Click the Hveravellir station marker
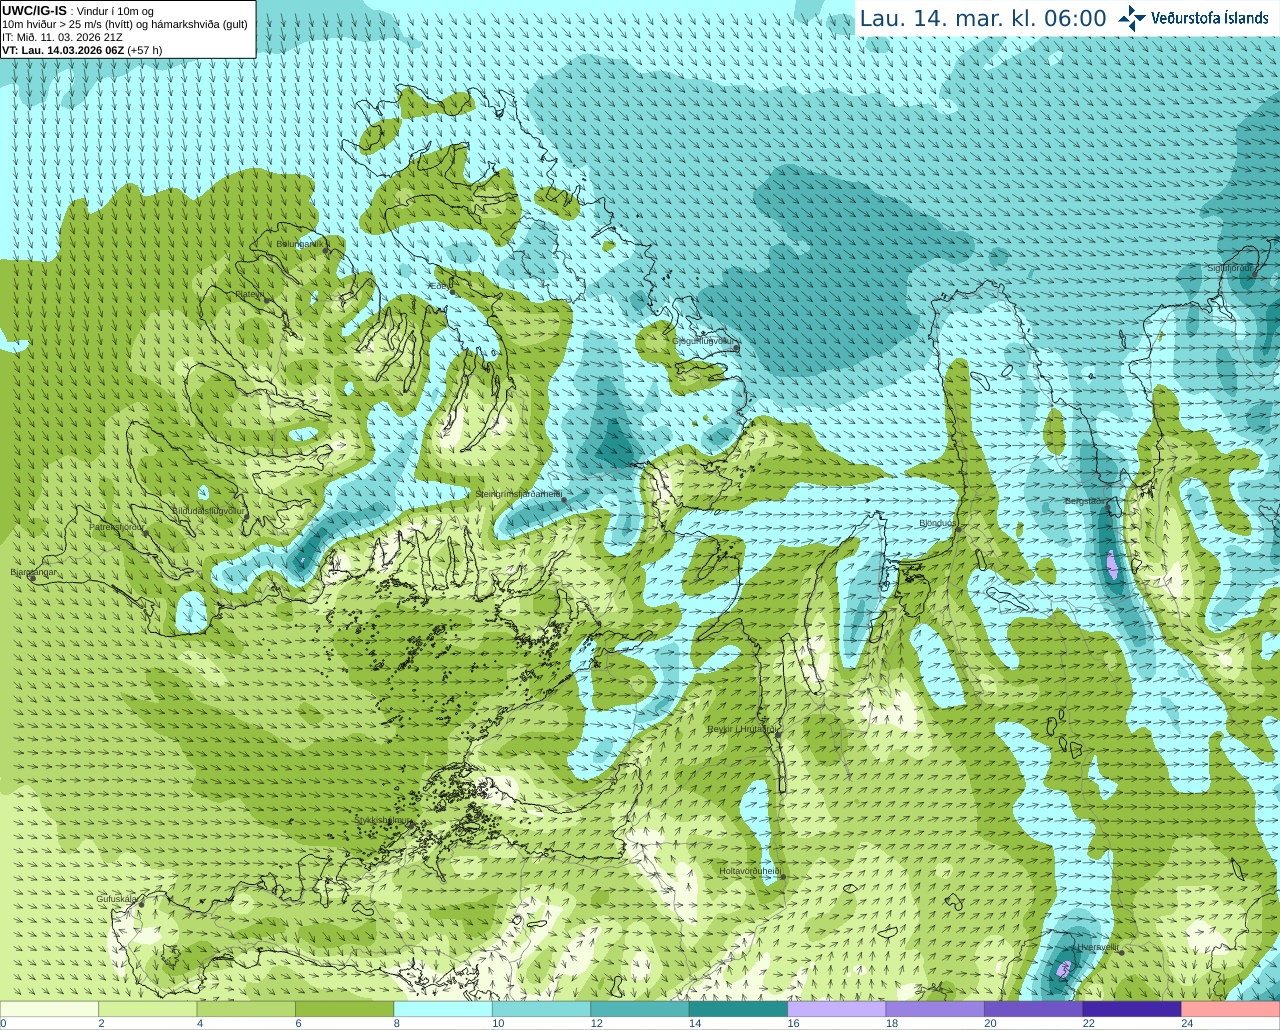 1121,952
